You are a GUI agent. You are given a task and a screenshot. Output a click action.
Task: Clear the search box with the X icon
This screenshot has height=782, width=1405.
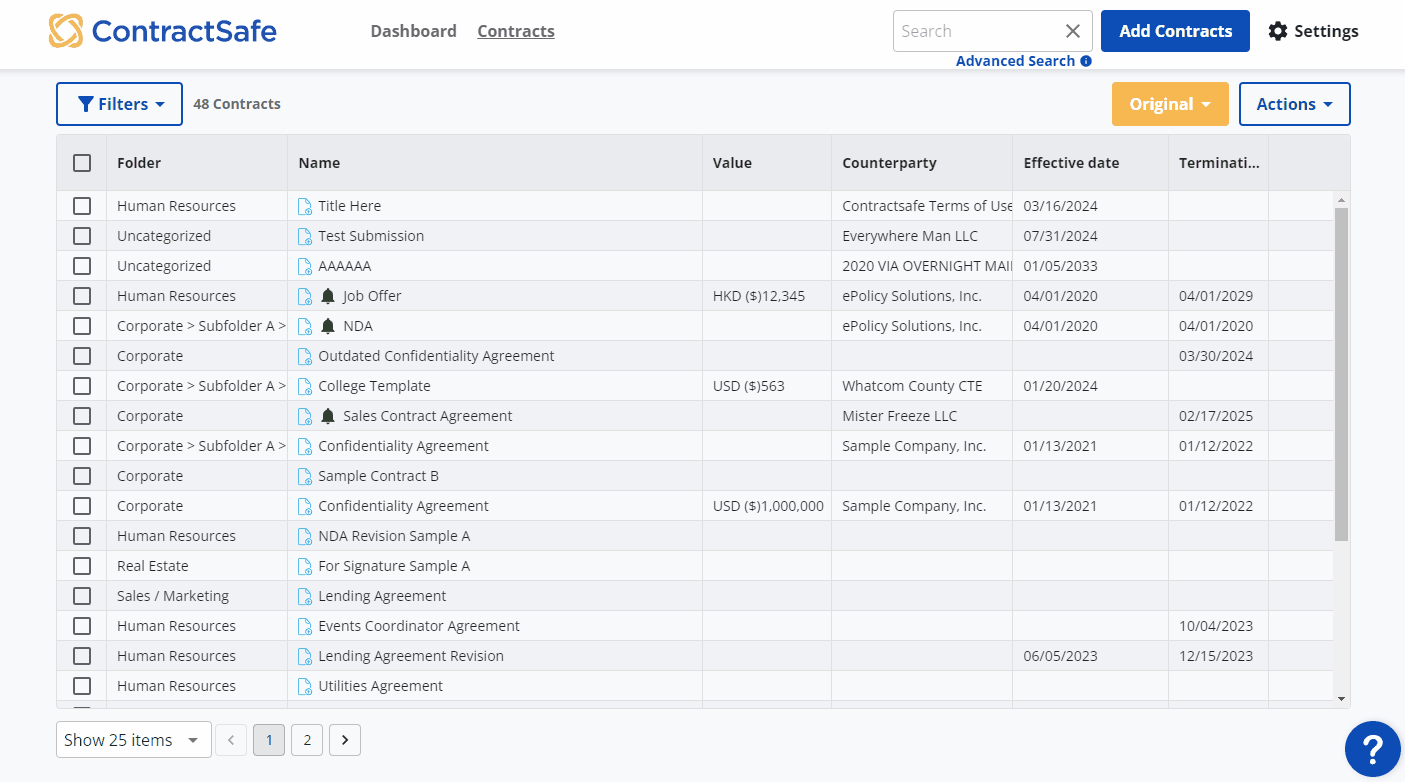point(1073,31)
